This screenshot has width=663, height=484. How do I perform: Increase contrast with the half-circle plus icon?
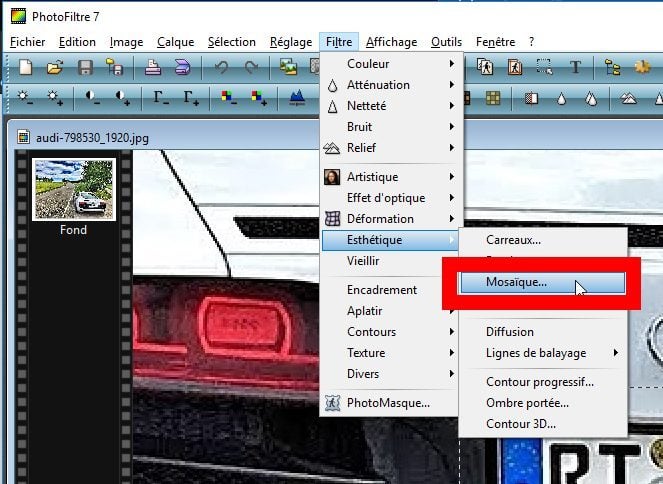click(122, 98)
